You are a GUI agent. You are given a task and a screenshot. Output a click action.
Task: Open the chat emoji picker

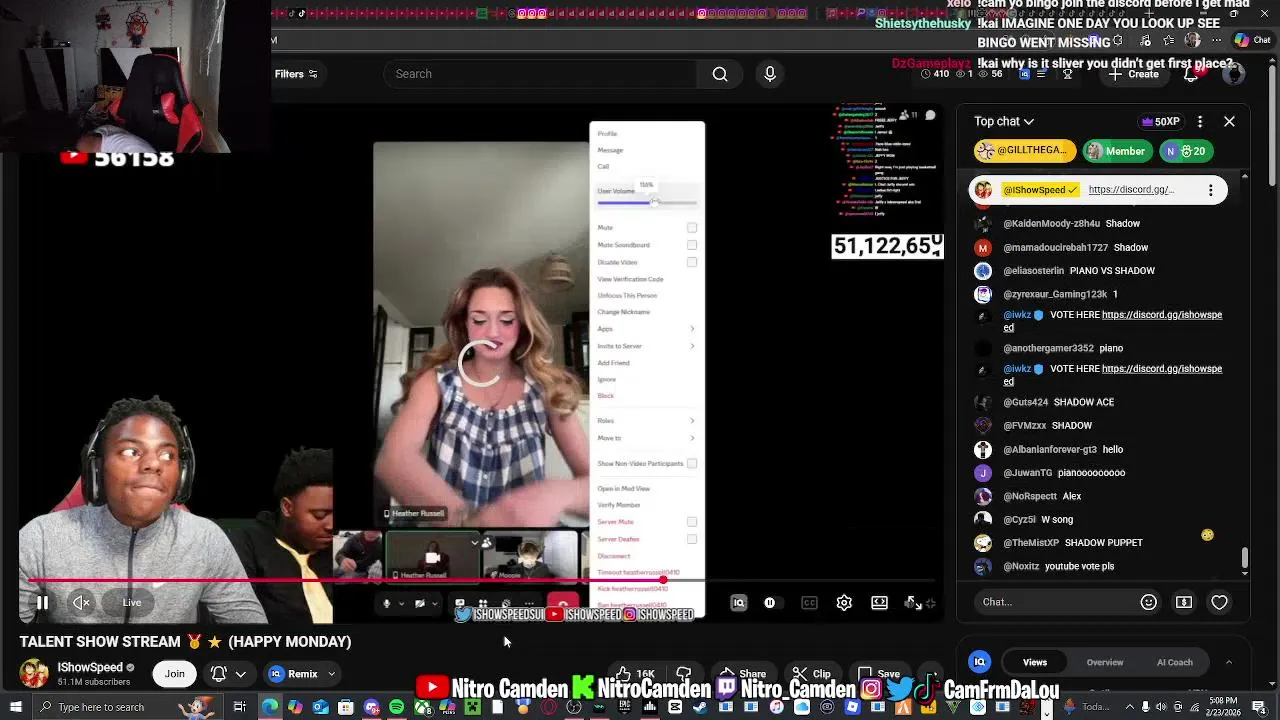1148,602
